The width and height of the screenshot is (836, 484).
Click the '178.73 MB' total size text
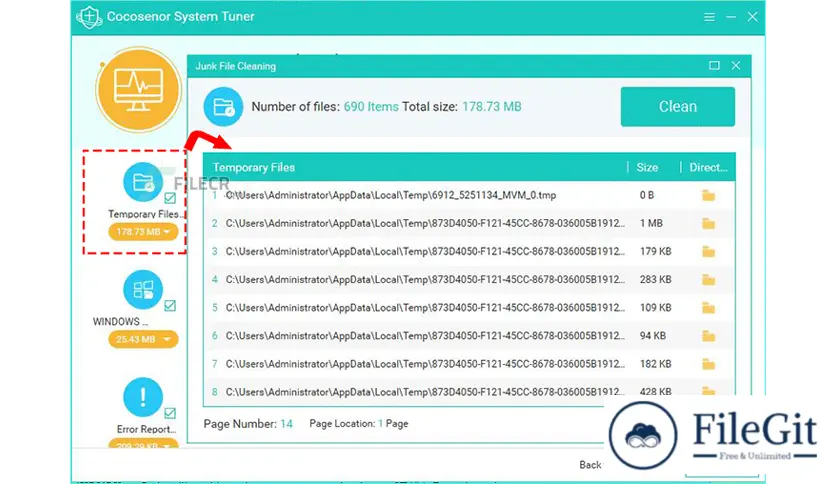(492, 107)
